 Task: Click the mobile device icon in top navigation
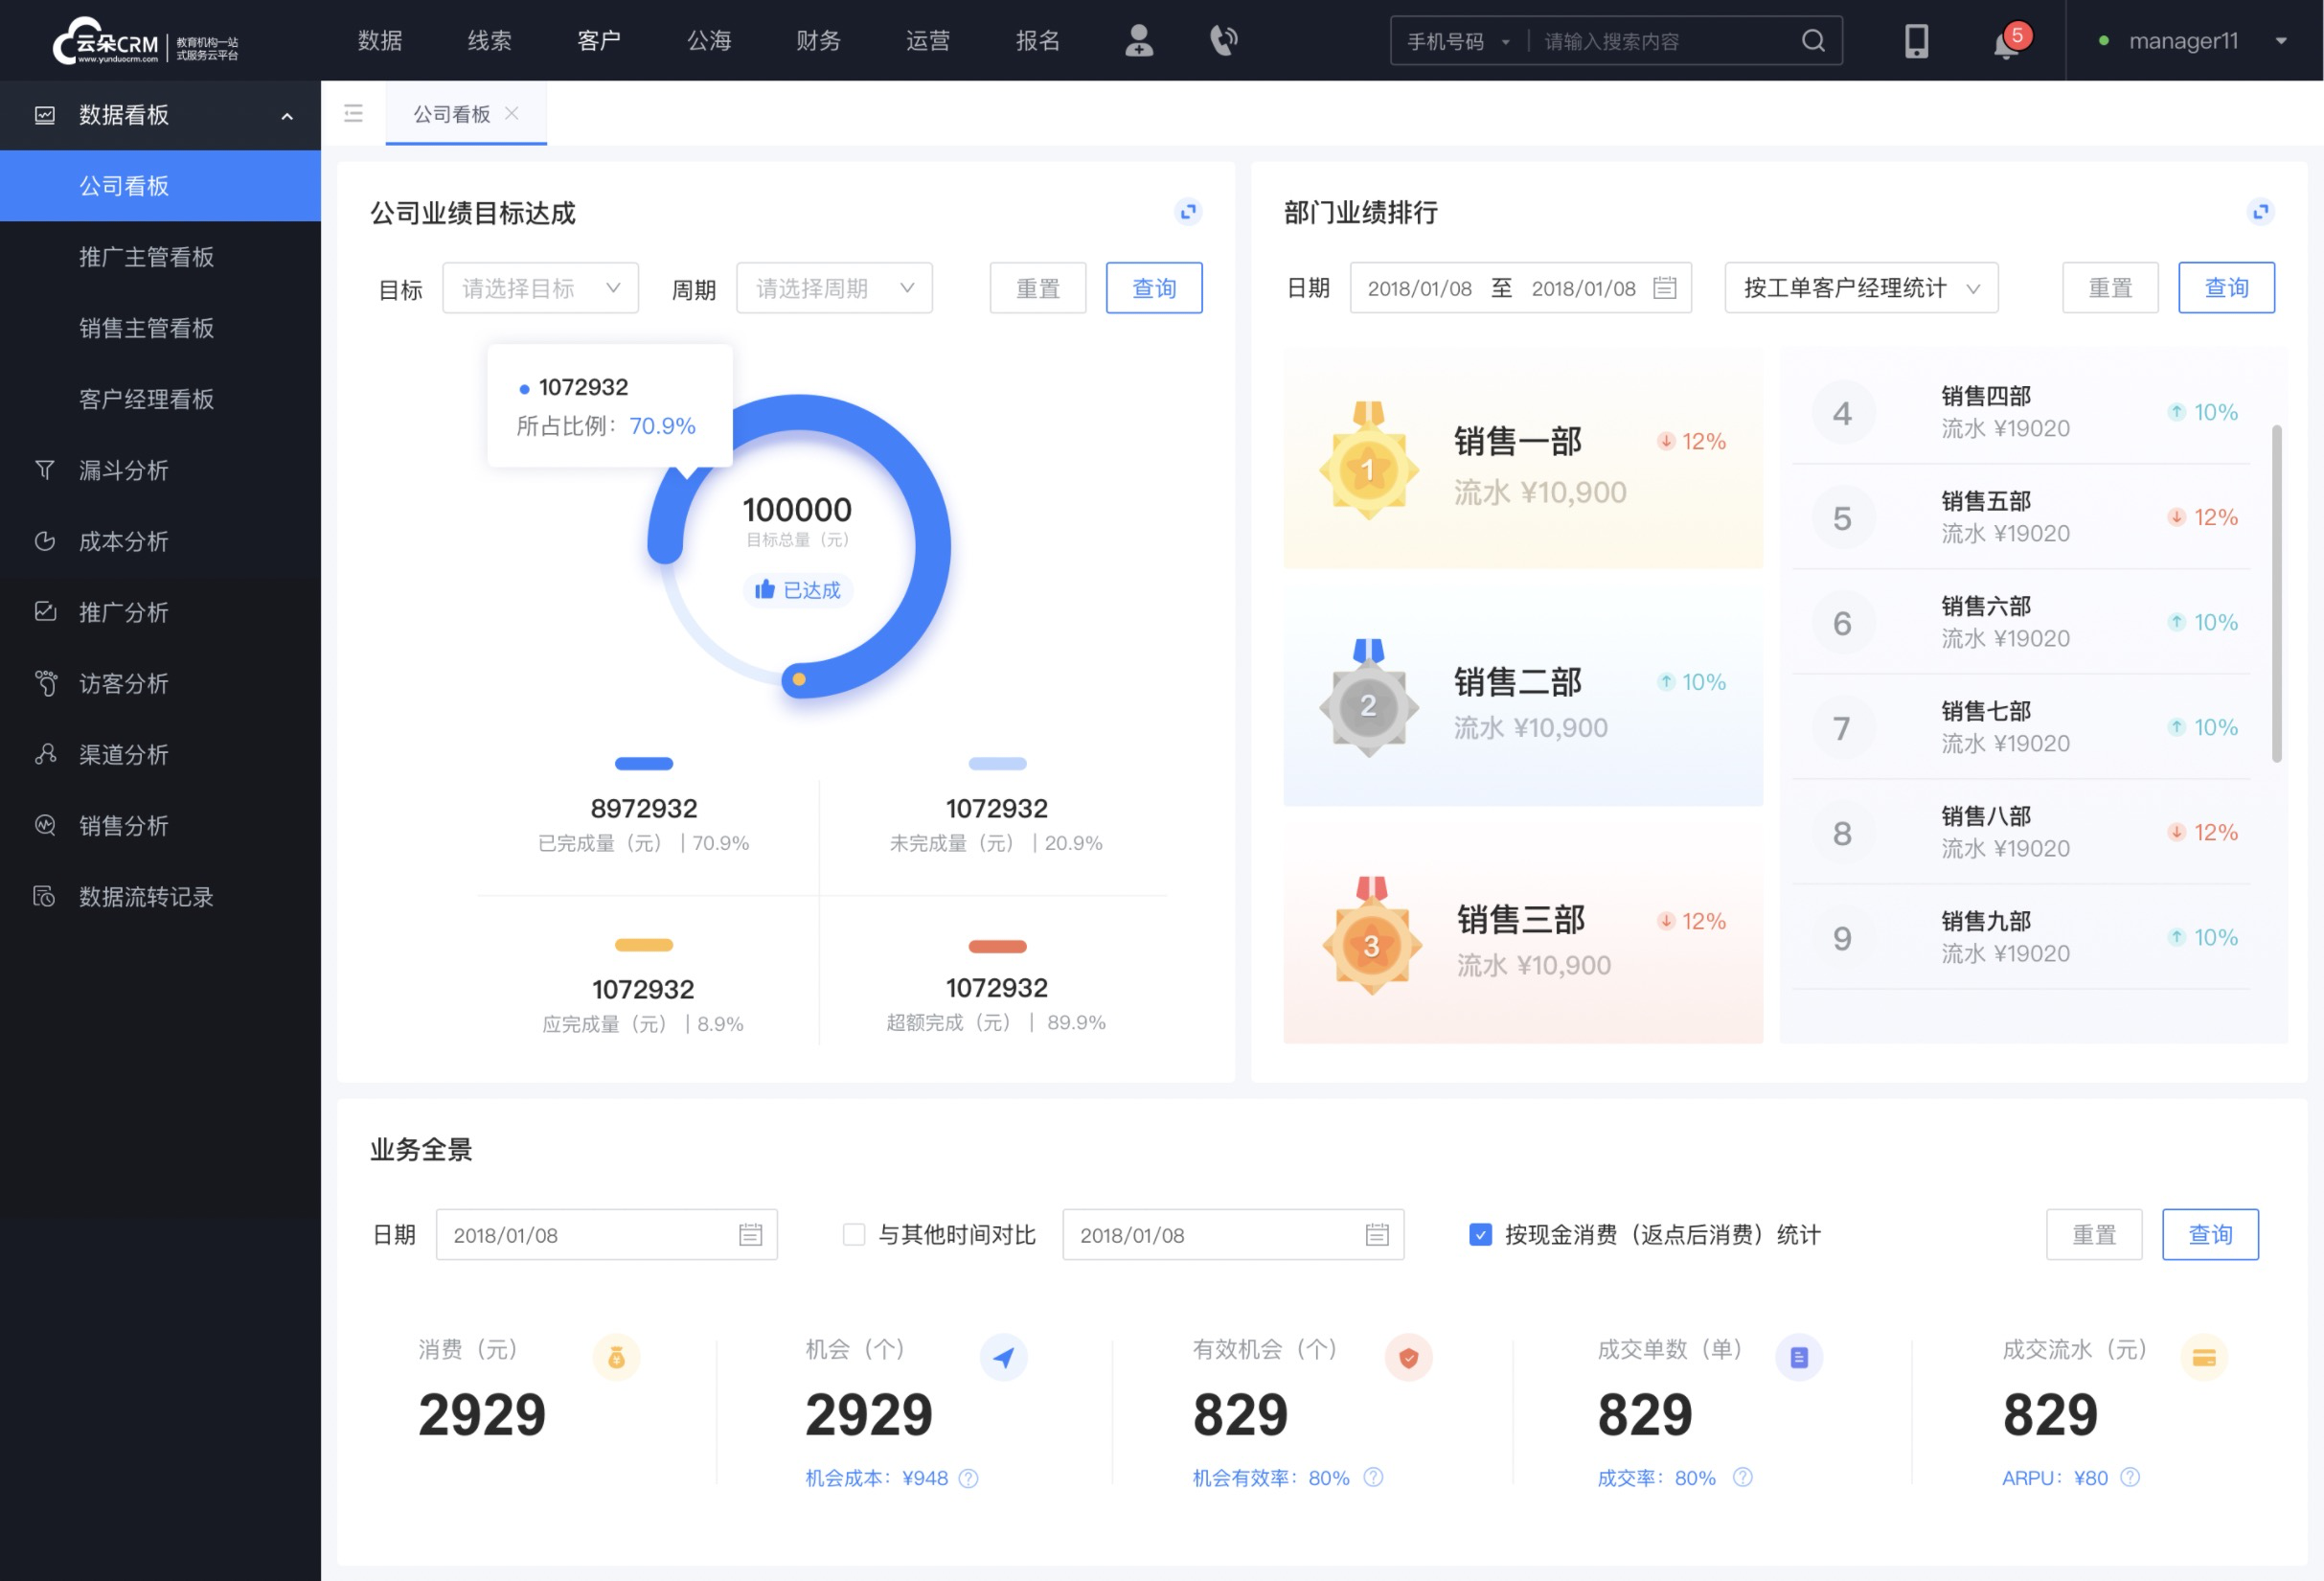(x=1913, y=40)
